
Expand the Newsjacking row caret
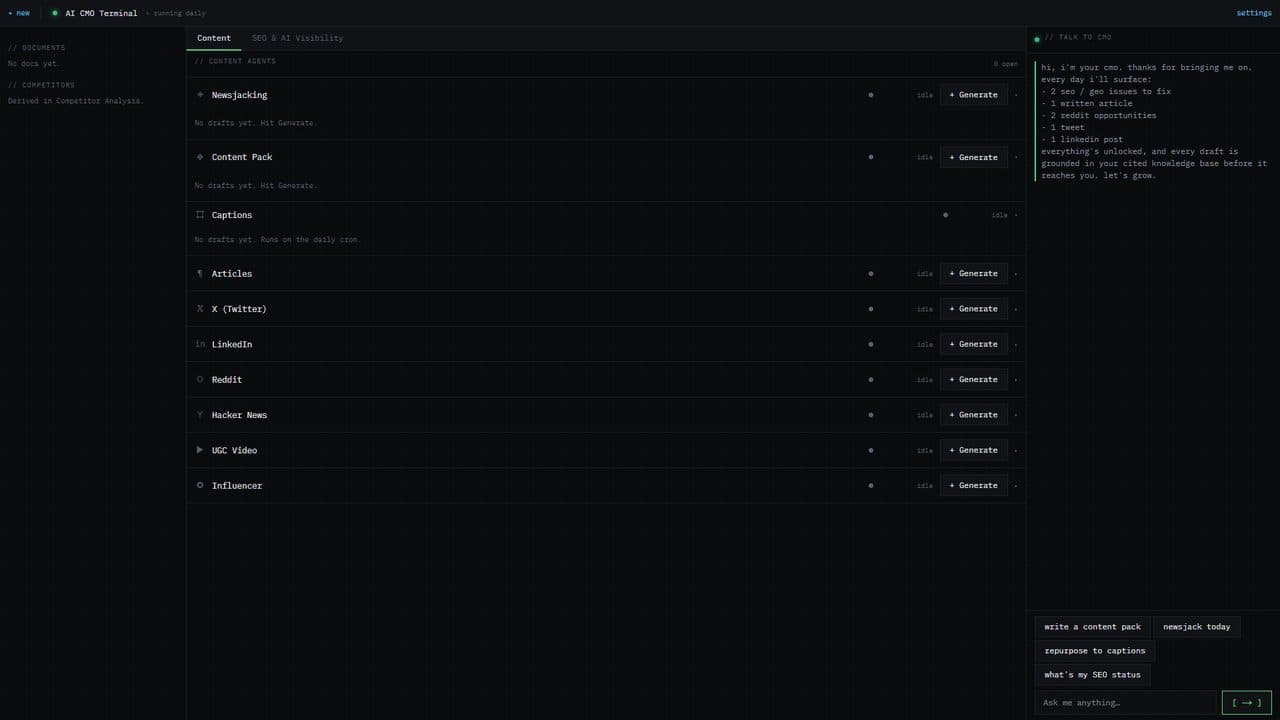1016,95
